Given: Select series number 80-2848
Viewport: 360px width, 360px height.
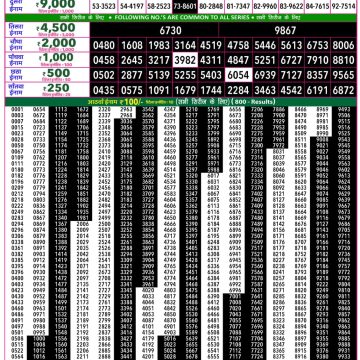Looking at the screenshot, I should click(211, 6).
